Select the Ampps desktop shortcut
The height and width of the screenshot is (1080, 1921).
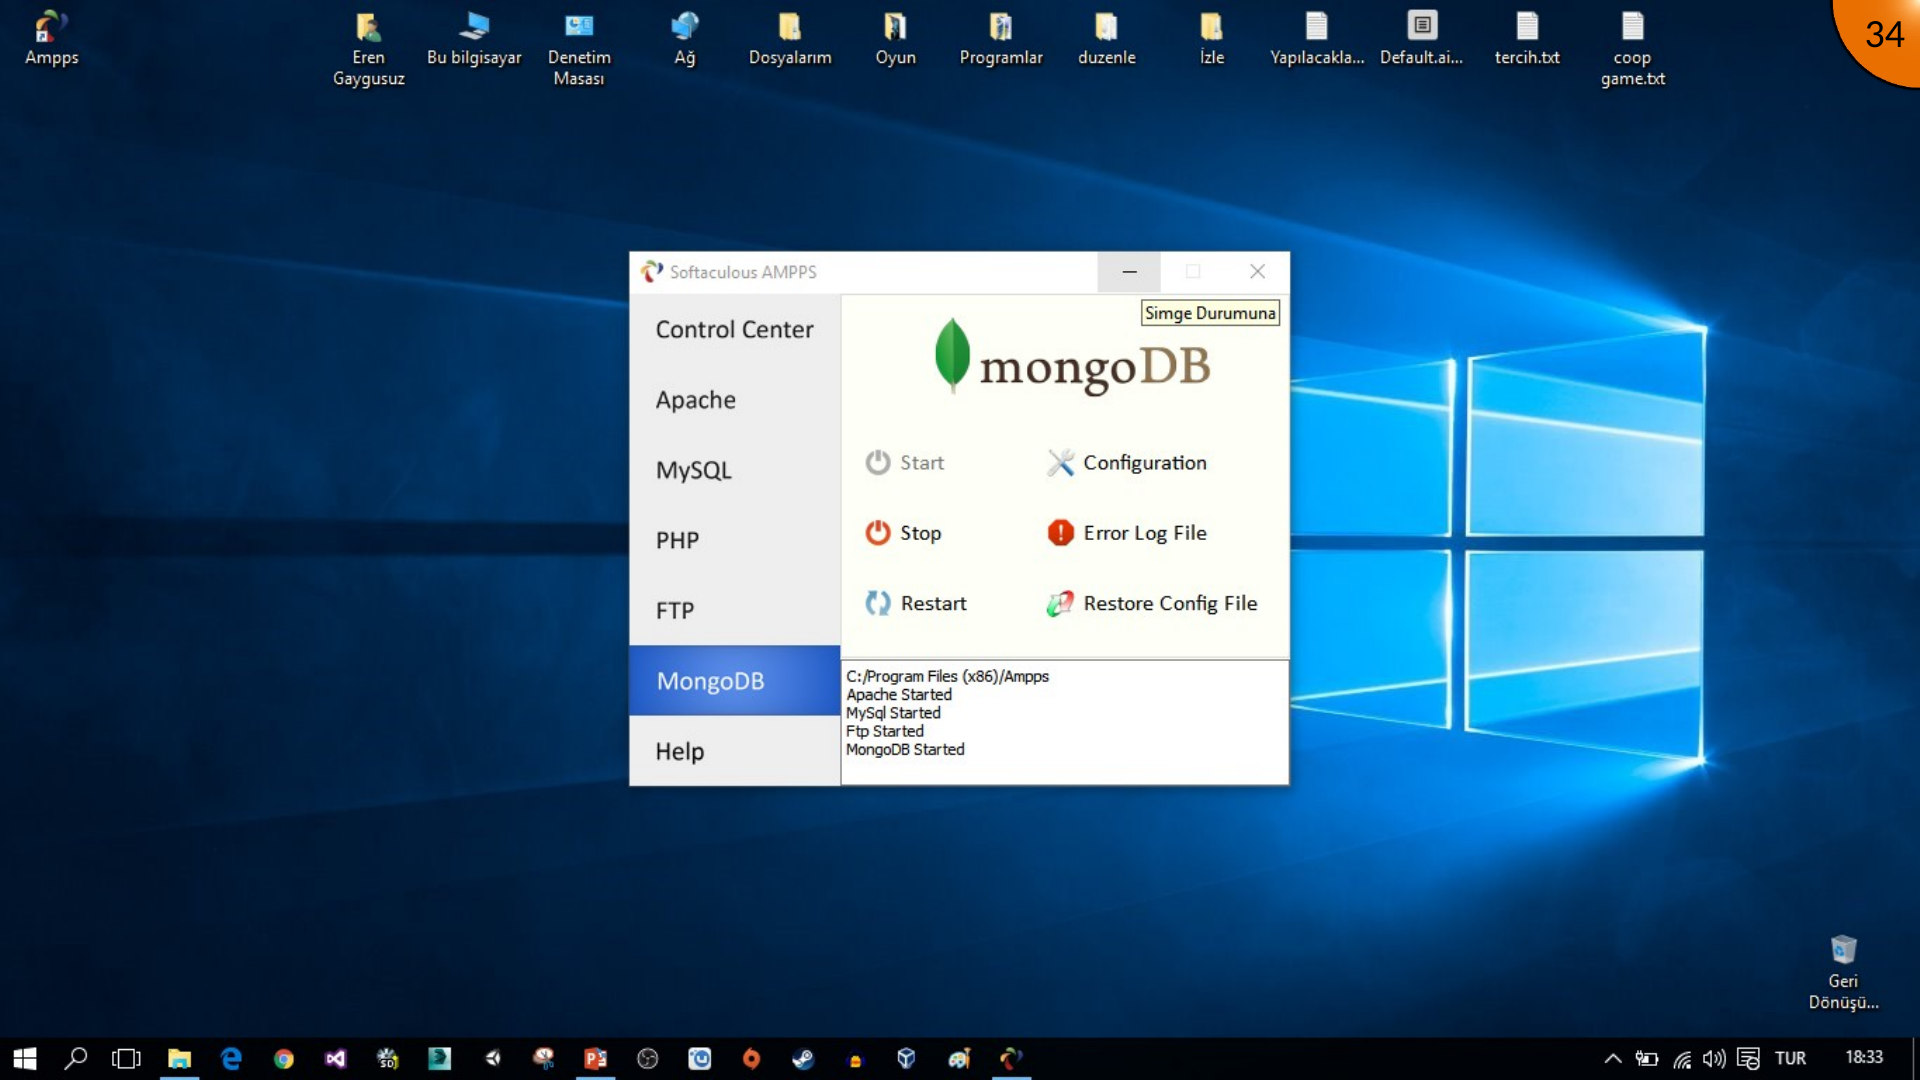51,38
